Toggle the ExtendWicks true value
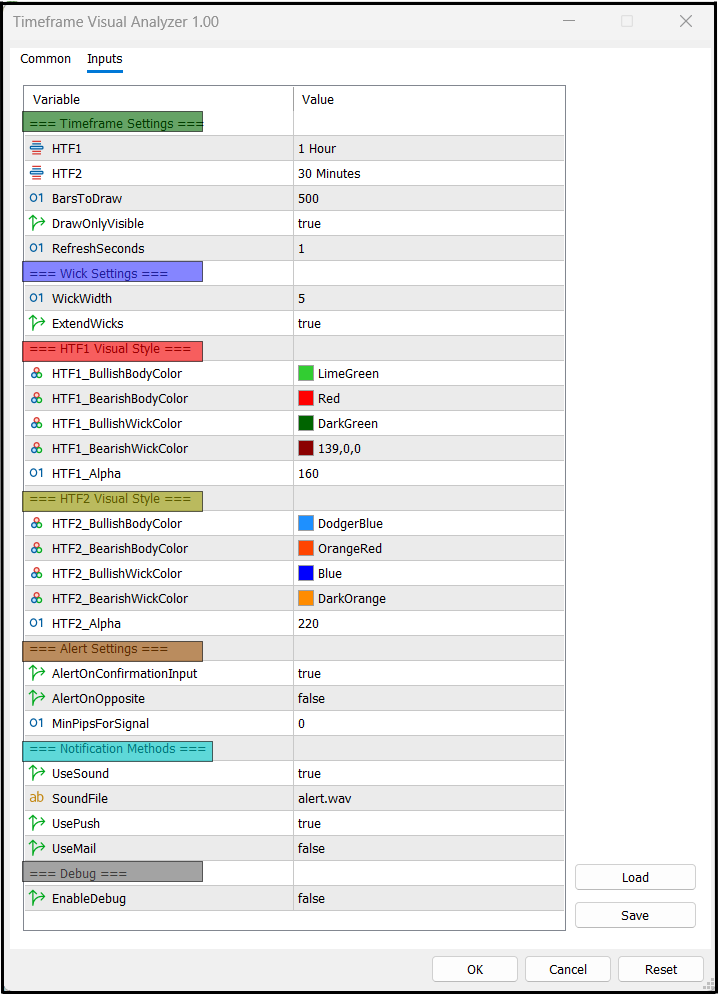Image resolution: width=719 pixels, height=996 pixels. click(428, 323)
